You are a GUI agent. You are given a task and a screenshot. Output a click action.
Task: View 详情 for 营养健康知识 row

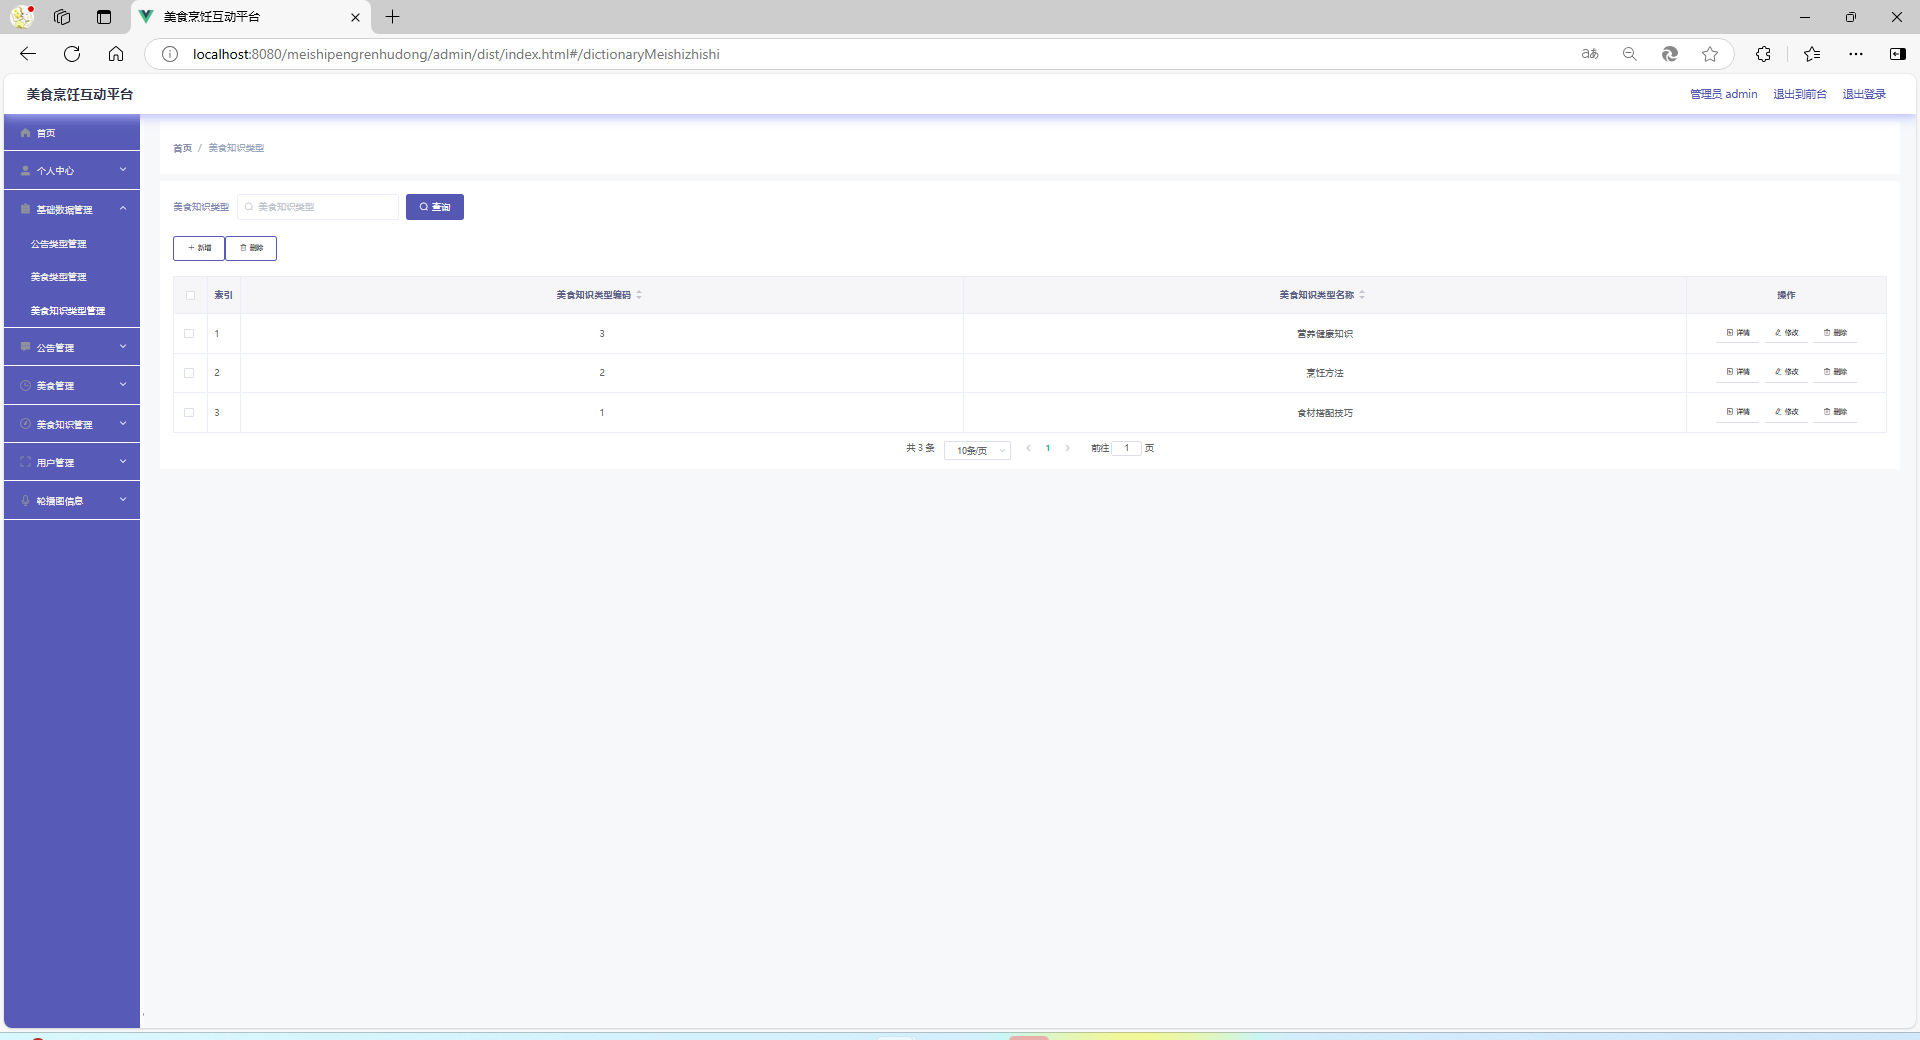(1738, 333)
